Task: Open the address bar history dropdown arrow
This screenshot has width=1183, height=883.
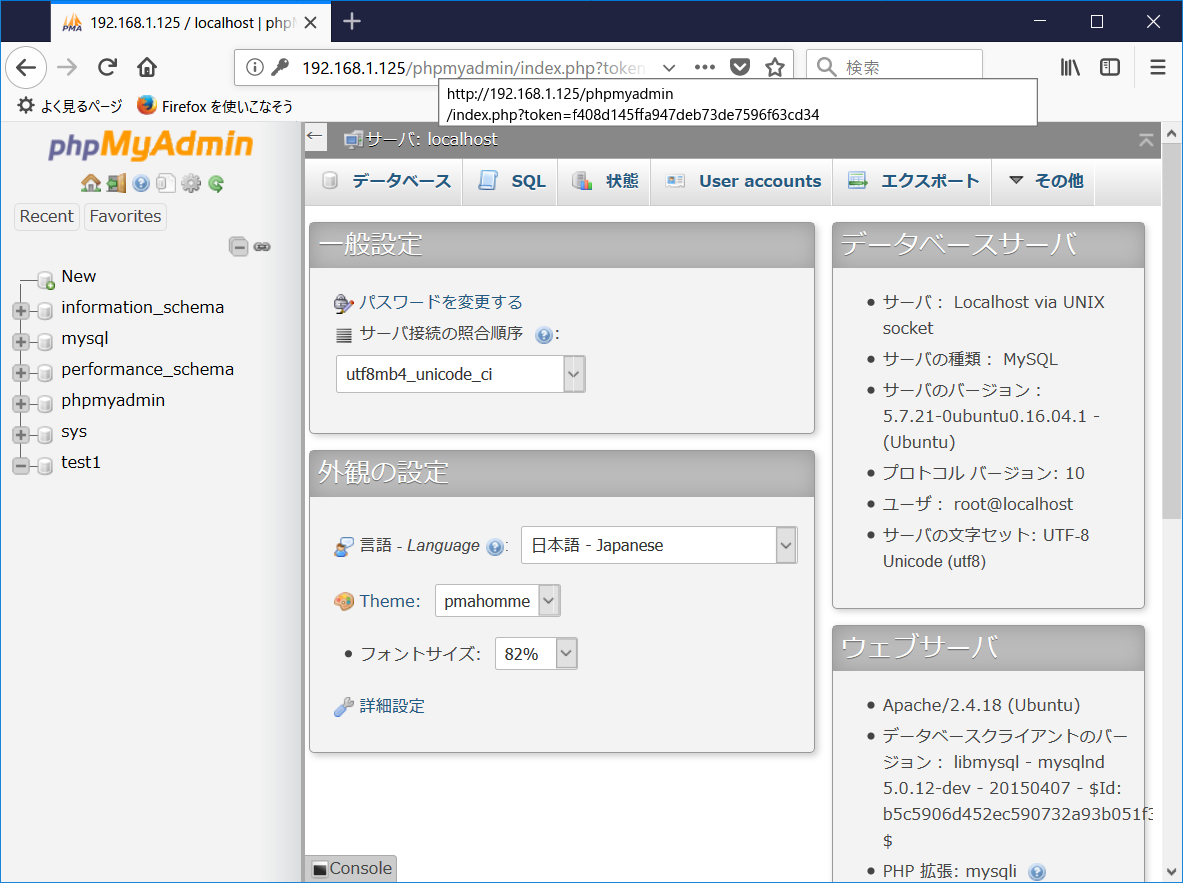Action: tap(668, 67)
